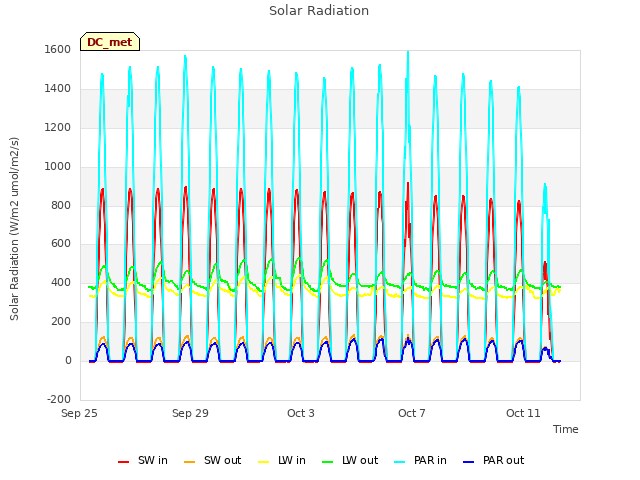Click the 800 y-axis tick label
The image size is (640, 480).
point(61,205)
